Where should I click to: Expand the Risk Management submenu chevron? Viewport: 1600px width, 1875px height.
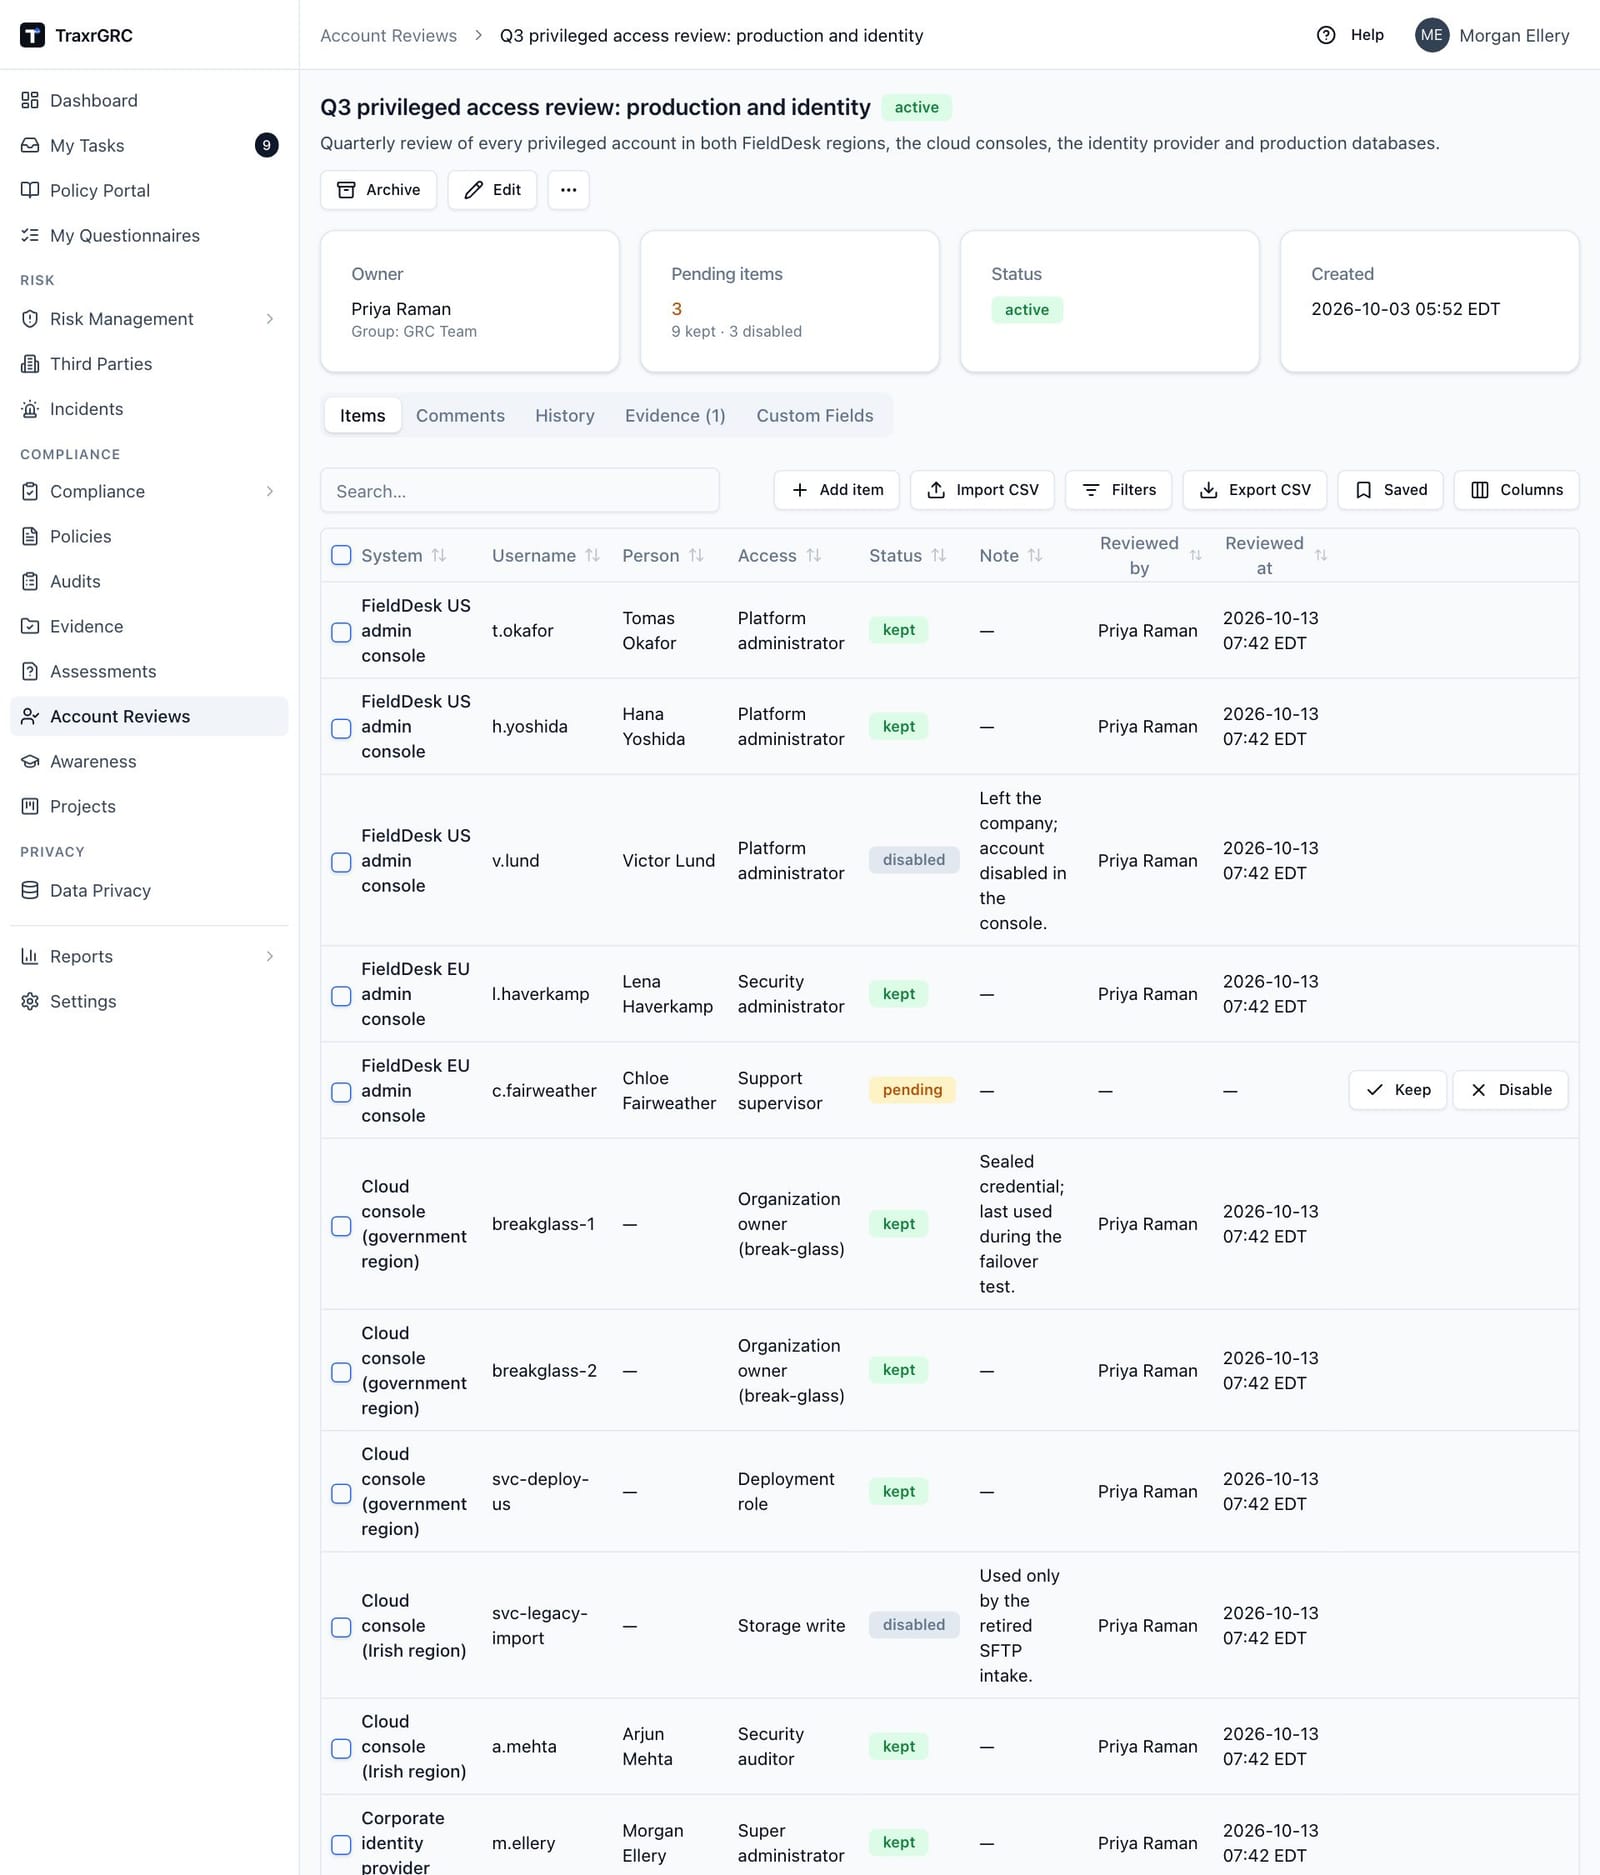pos(269,319)
